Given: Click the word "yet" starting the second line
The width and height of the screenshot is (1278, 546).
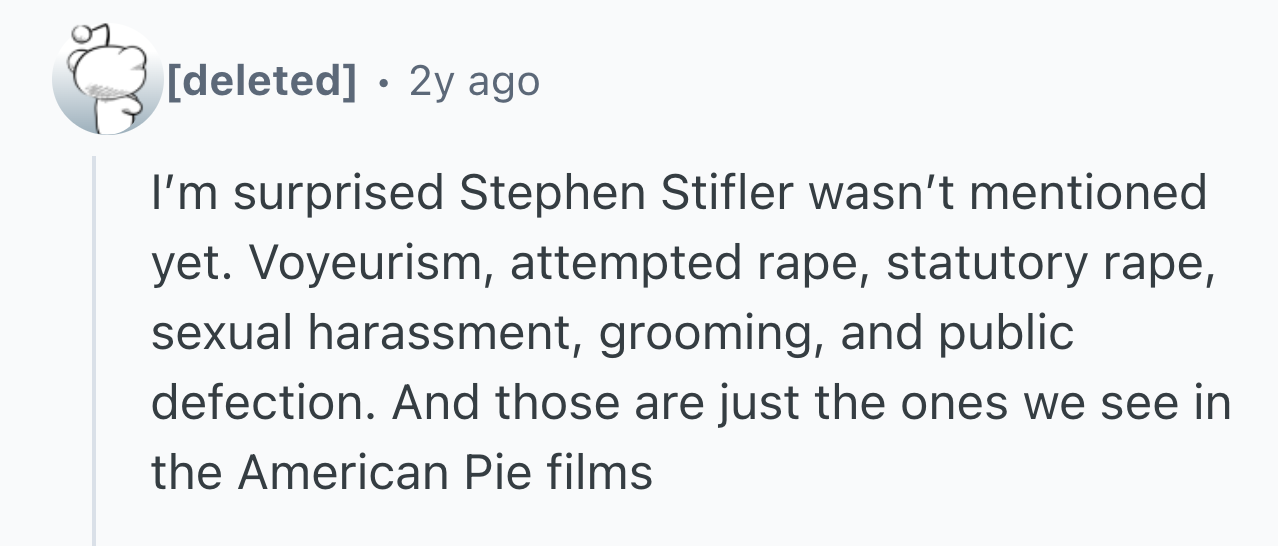Looking at the screenshot, I should [189, 264].
